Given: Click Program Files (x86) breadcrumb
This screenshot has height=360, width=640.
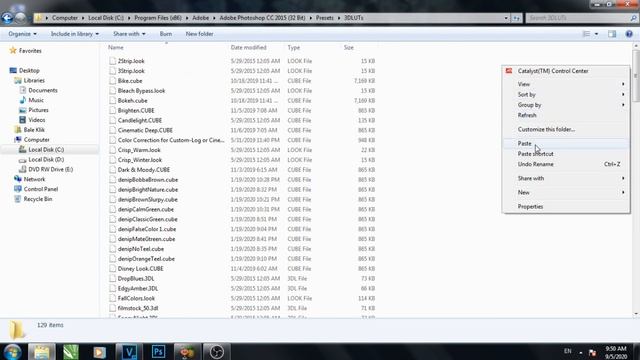Looking at the screenshot, I should (158, 18).
